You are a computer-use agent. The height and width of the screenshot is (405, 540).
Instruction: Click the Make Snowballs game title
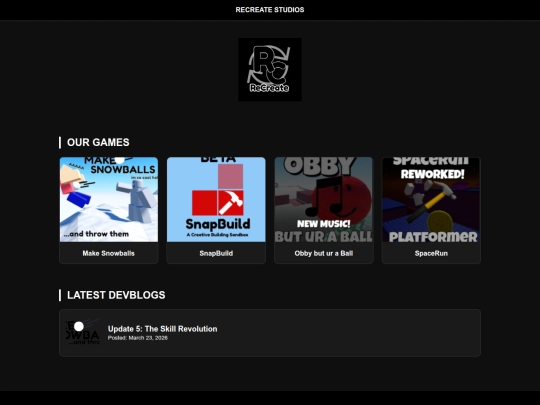[108, 253]
